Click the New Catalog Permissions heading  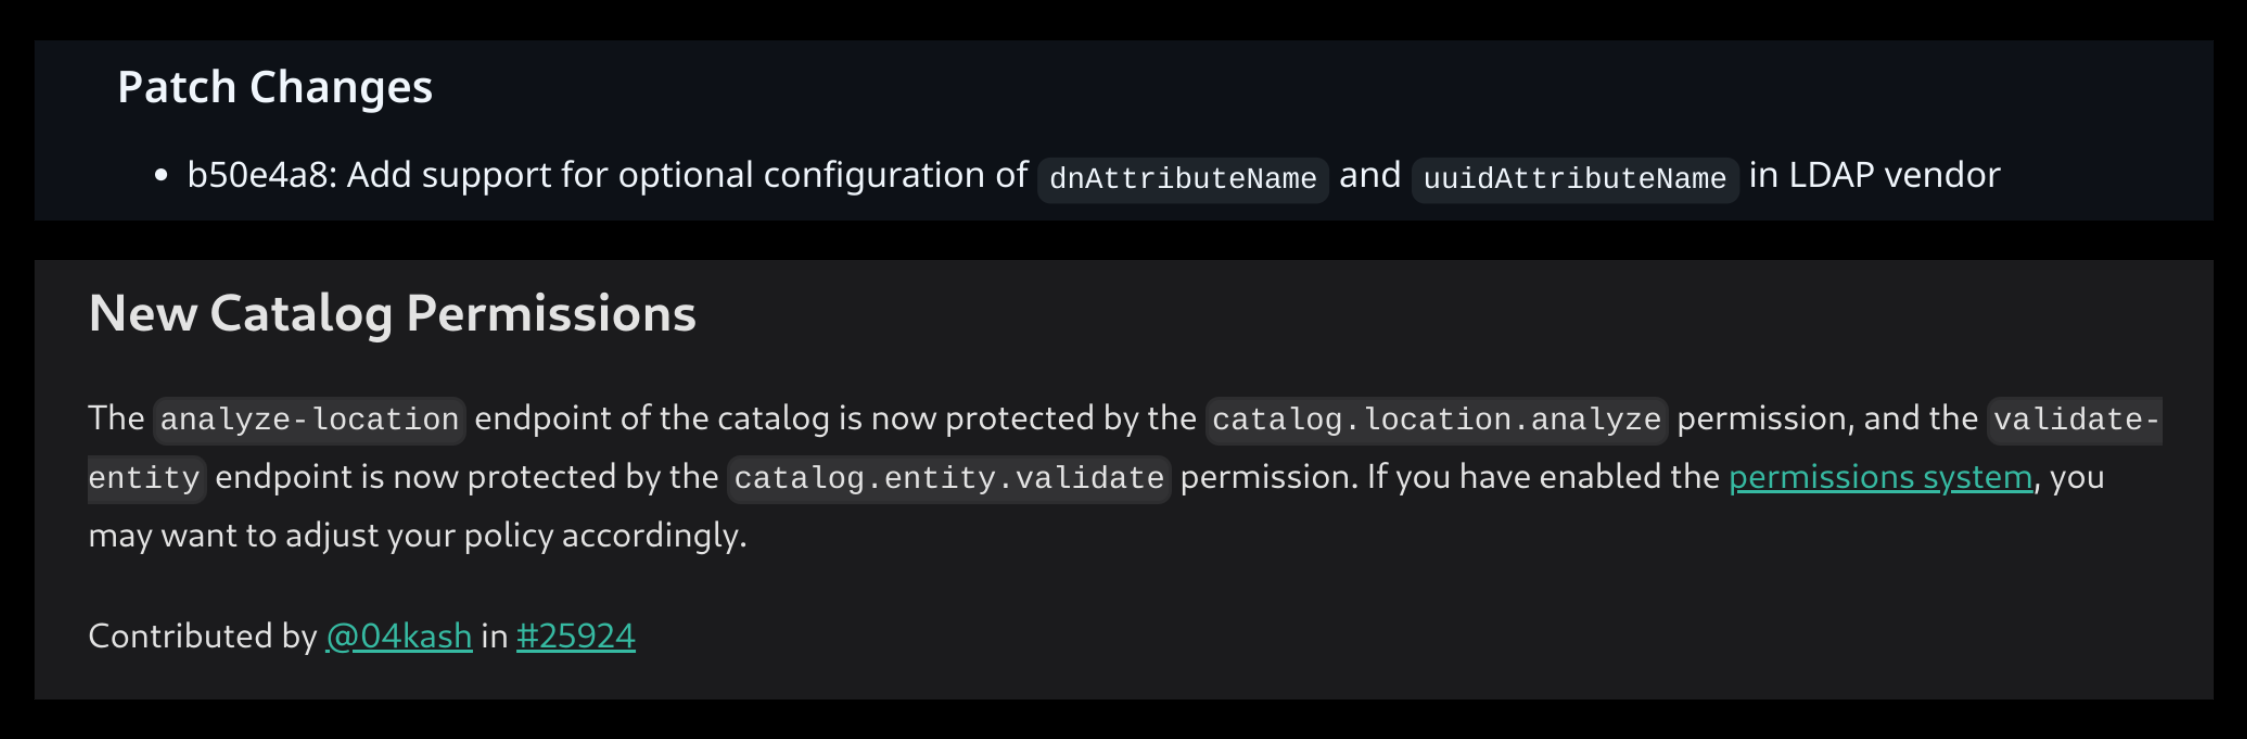392,314
